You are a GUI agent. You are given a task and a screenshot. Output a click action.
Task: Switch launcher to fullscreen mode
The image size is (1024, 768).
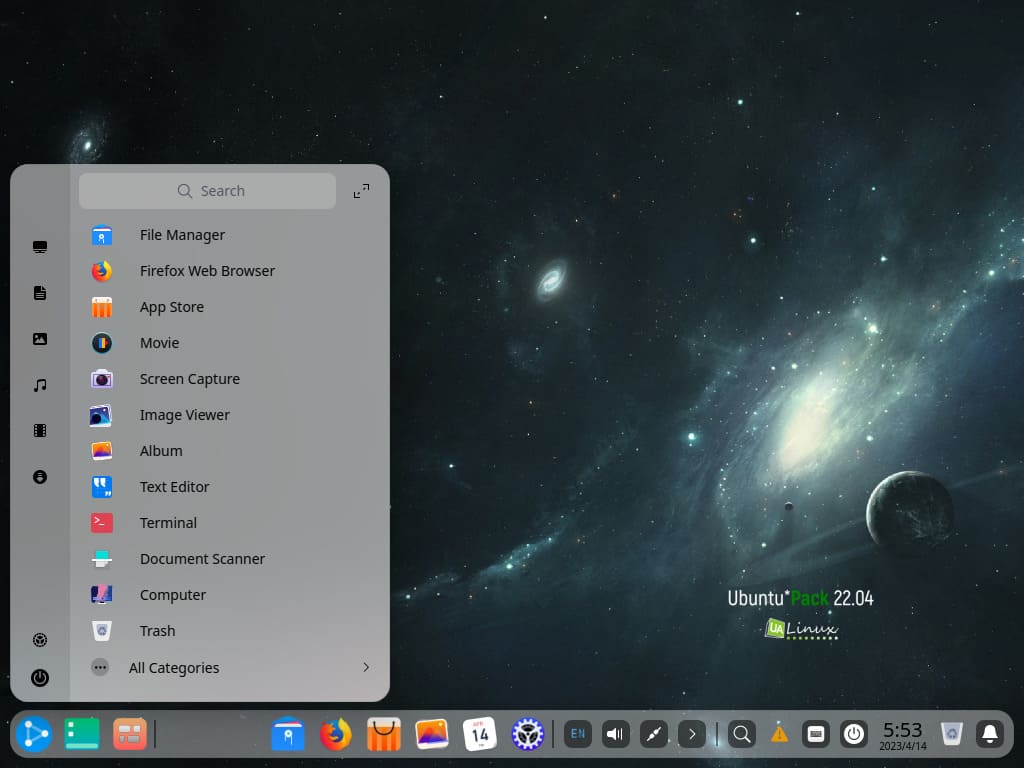pos(361,191)
